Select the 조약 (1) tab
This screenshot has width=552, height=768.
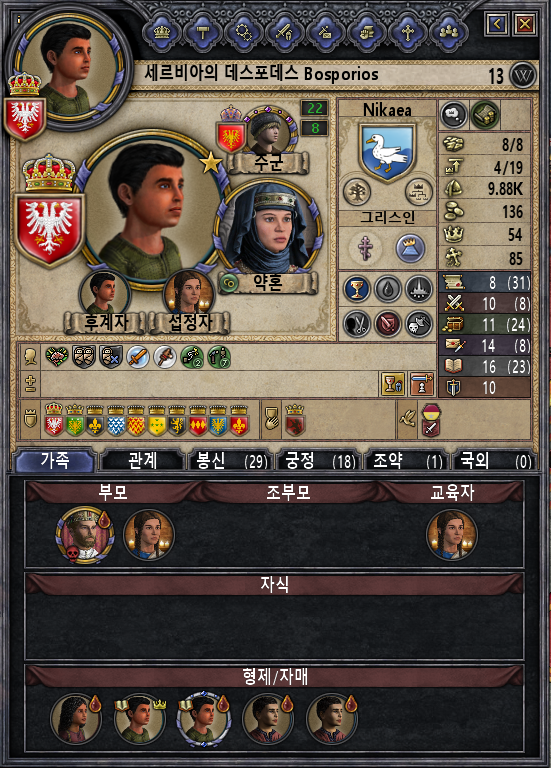coord(406,461)
